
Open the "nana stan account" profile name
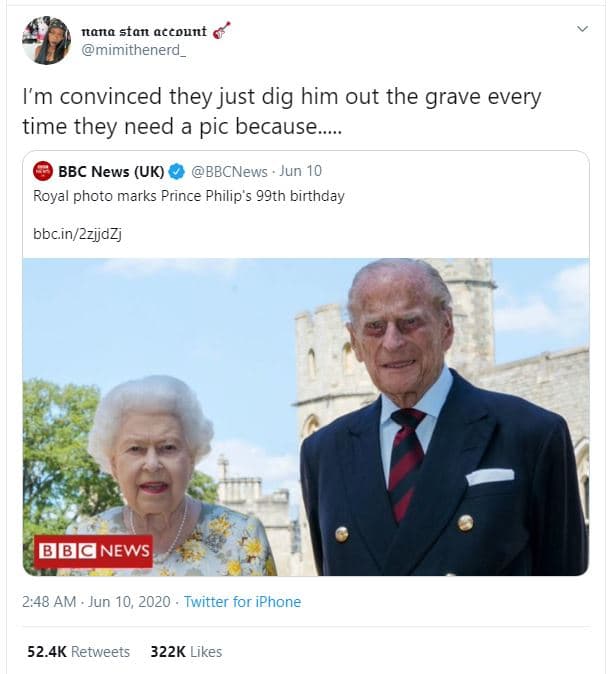[x=143, y=31]
